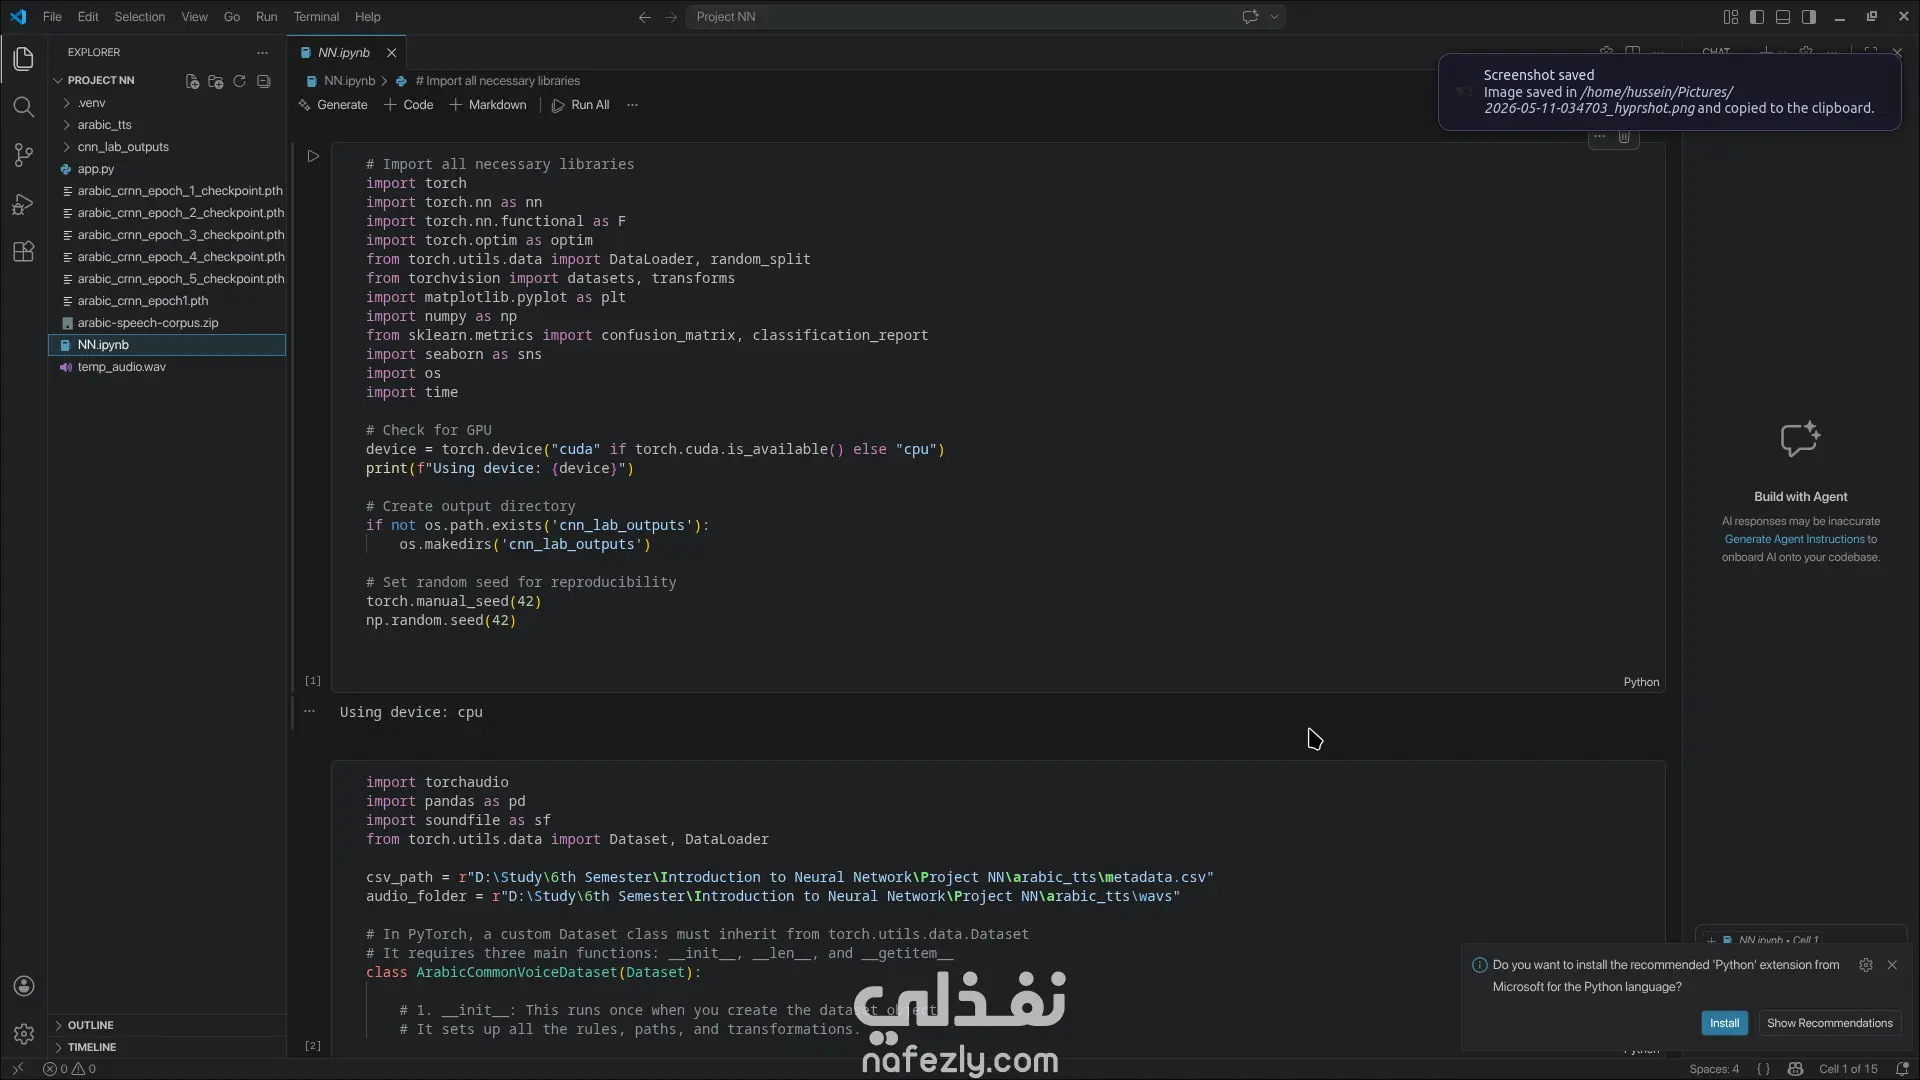Collapse all folders in Explorer
Viewport: 1920px width, 1080px height.
point(263,81)
